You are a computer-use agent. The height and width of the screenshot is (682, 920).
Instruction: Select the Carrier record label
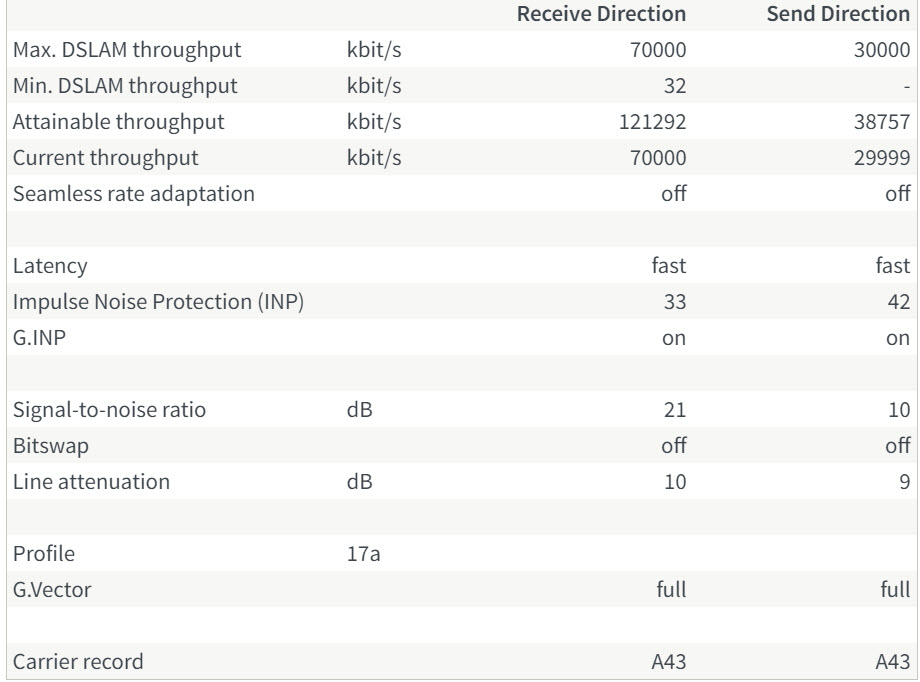[x=78, y=661]
